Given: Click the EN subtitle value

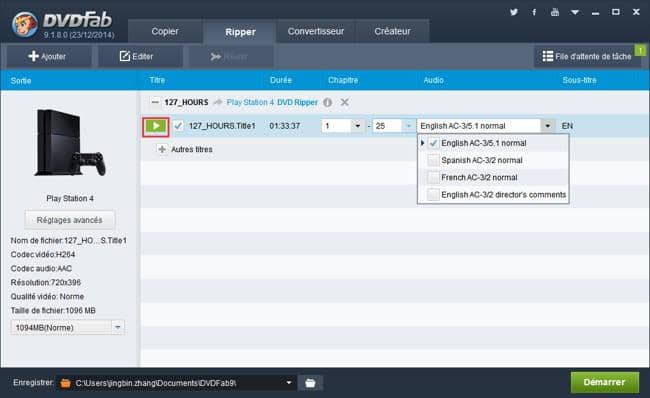Looking at the screenshot, I should click(x=567, y=126).
